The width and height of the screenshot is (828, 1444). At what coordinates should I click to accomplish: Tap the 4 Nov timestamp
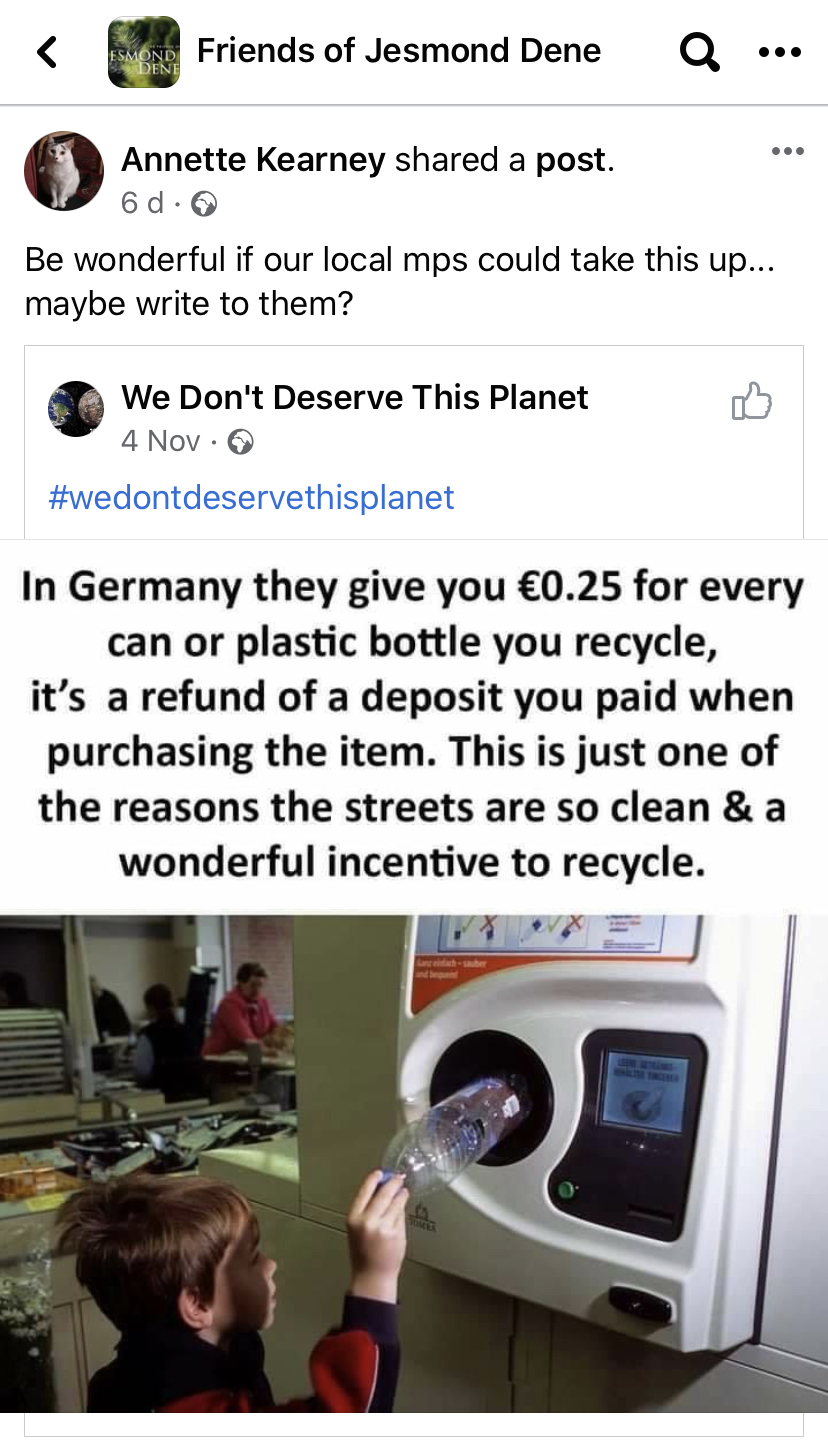pyautogui.click(x=161, y=441)
